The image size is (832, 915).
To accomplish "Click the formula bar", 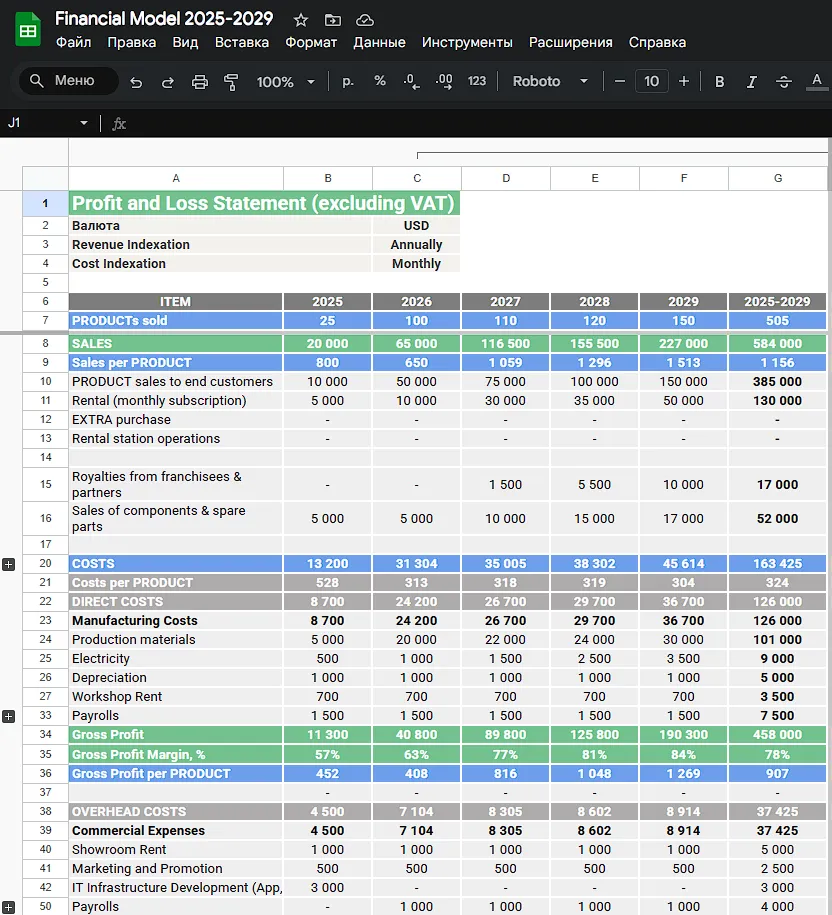I will click(478, 123).
